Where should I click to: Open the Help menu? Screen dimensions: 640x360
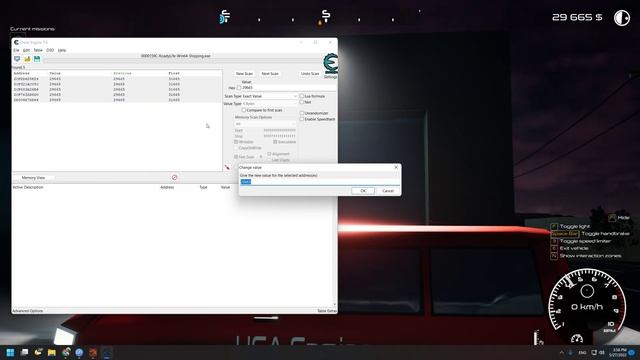click(x=62, y=50)
